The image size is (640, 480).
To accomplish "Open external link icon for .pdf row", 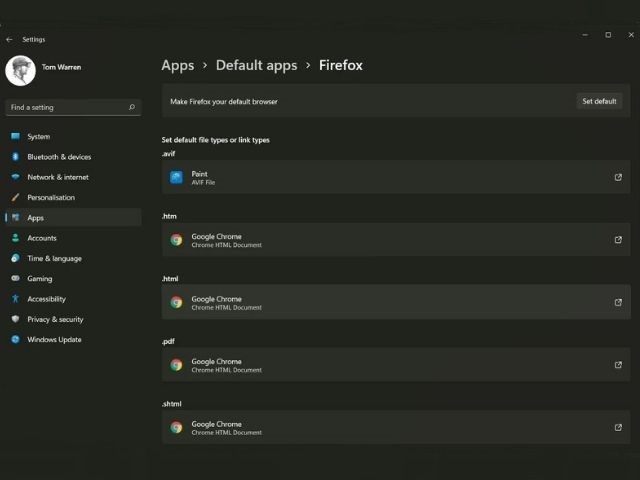I will 618,365.
